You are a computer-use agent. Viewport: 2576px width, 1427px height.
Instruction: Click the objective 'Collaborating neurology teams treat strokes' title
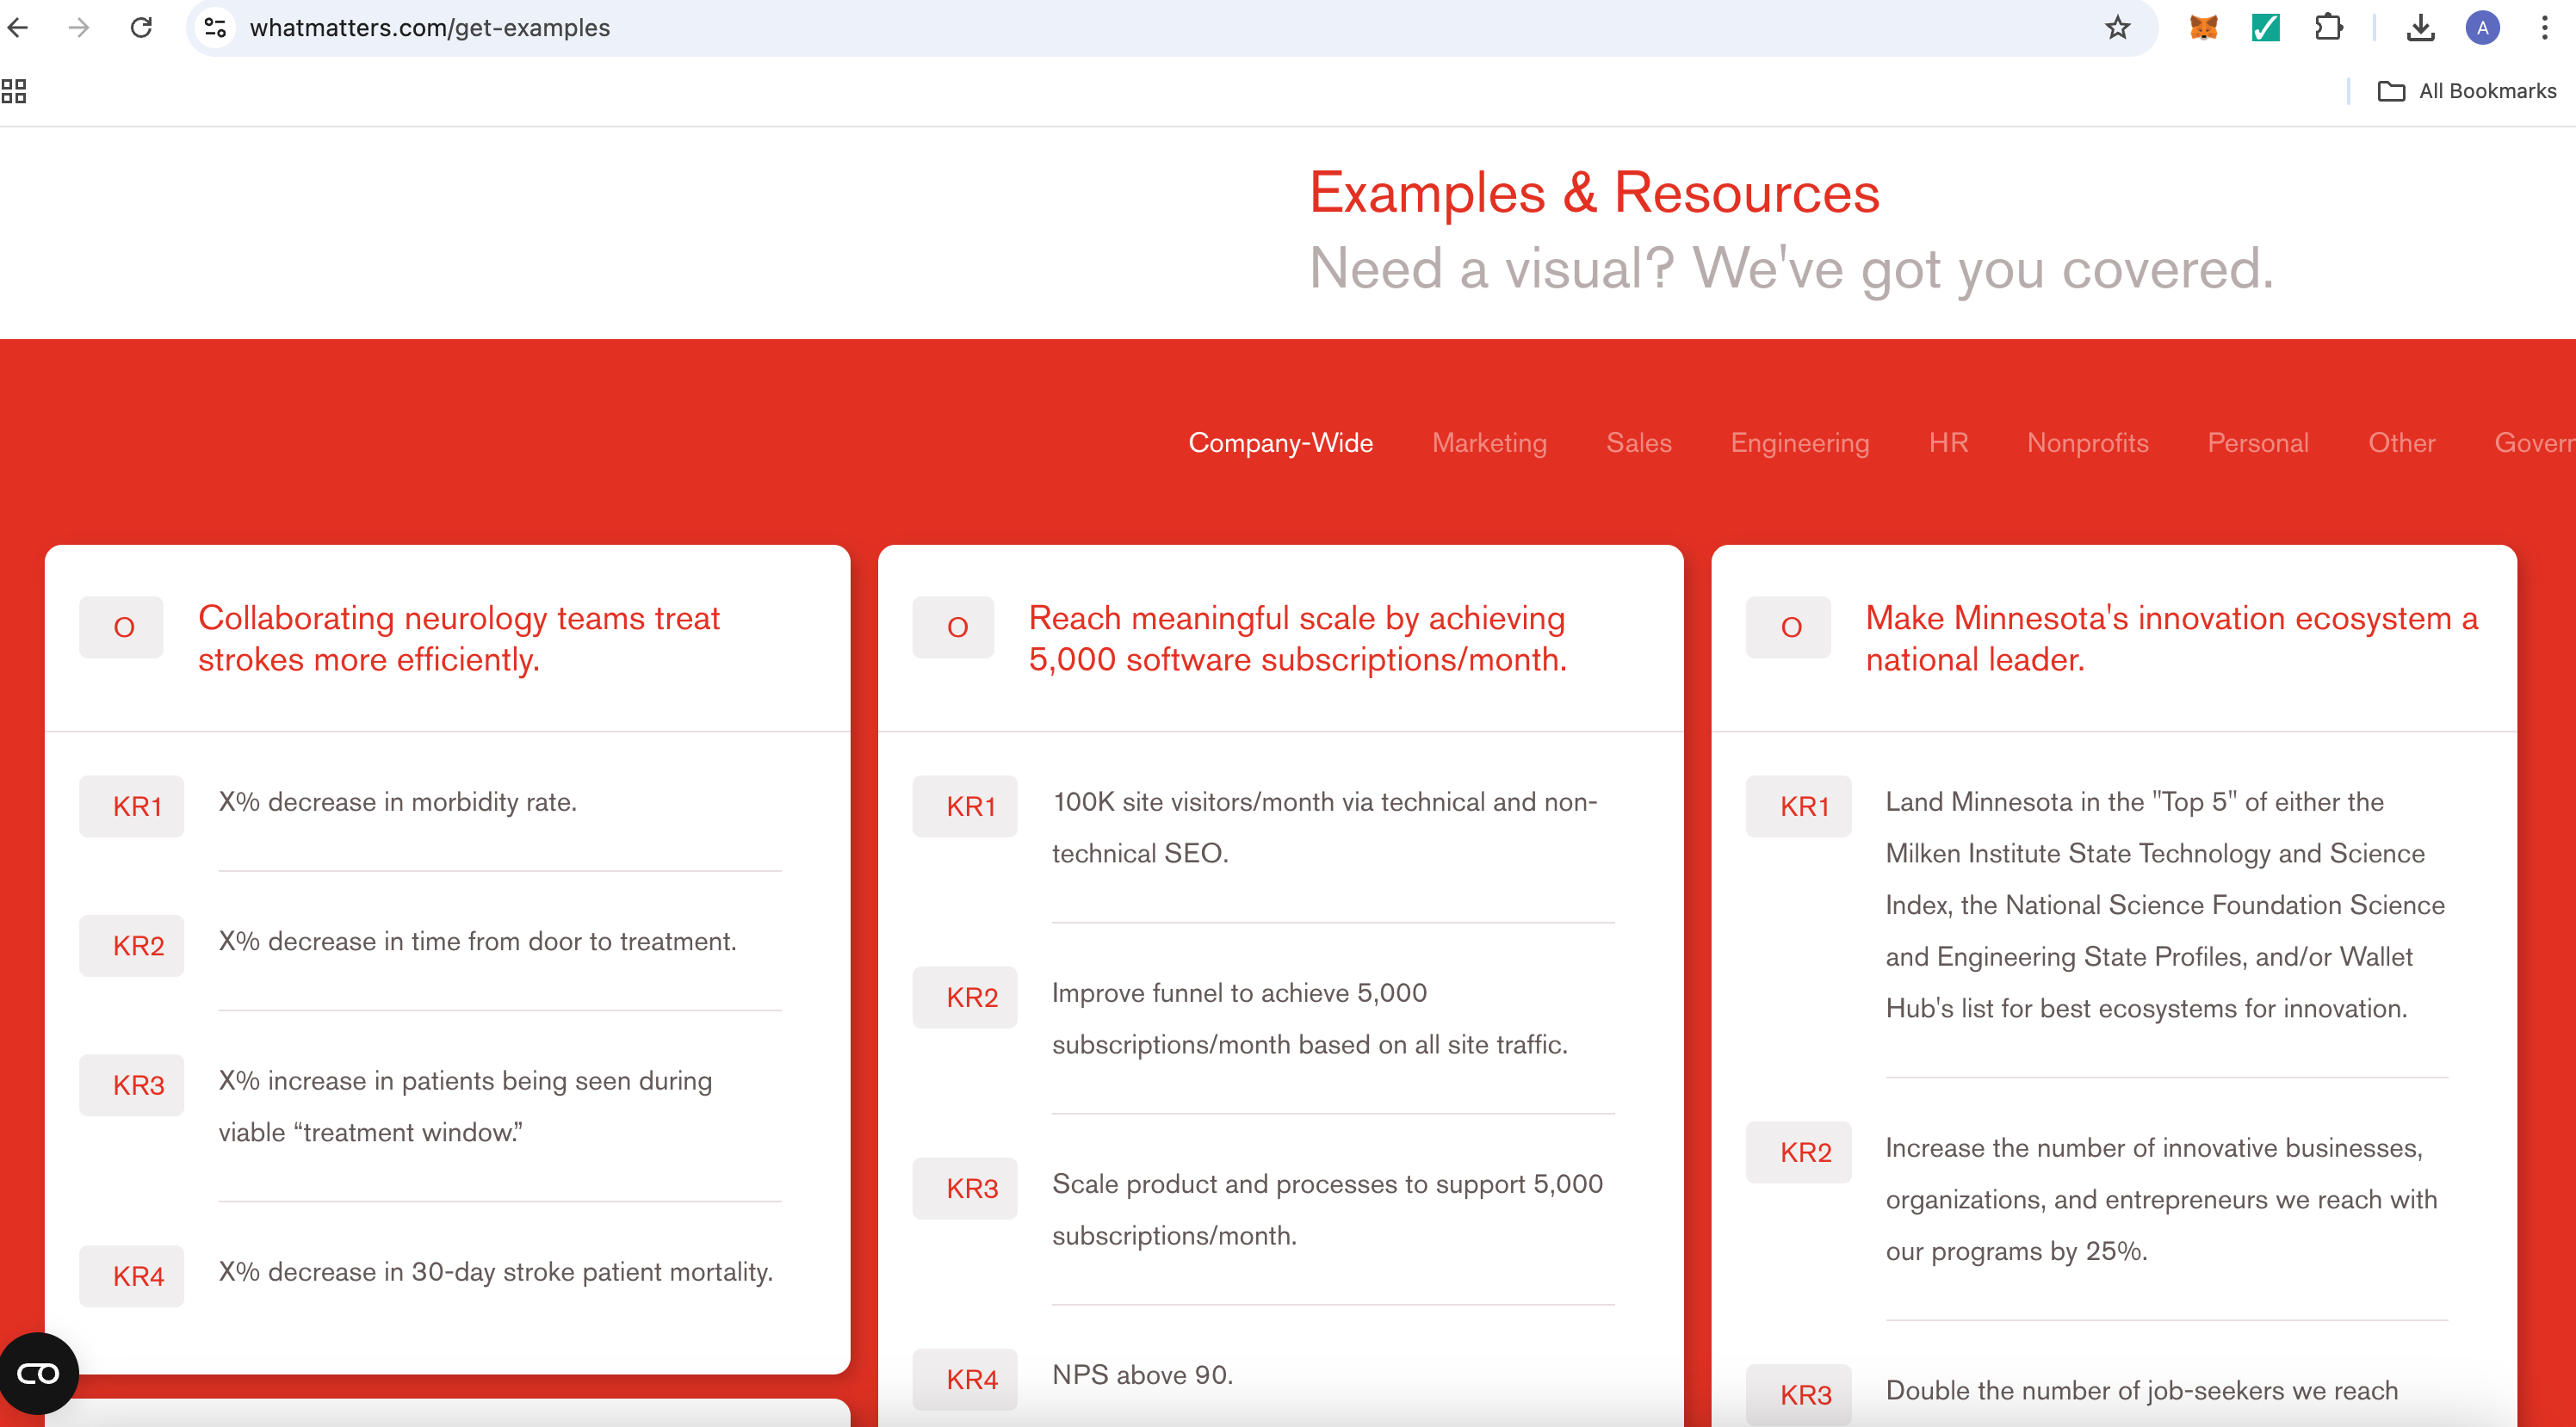coord(458,638)
